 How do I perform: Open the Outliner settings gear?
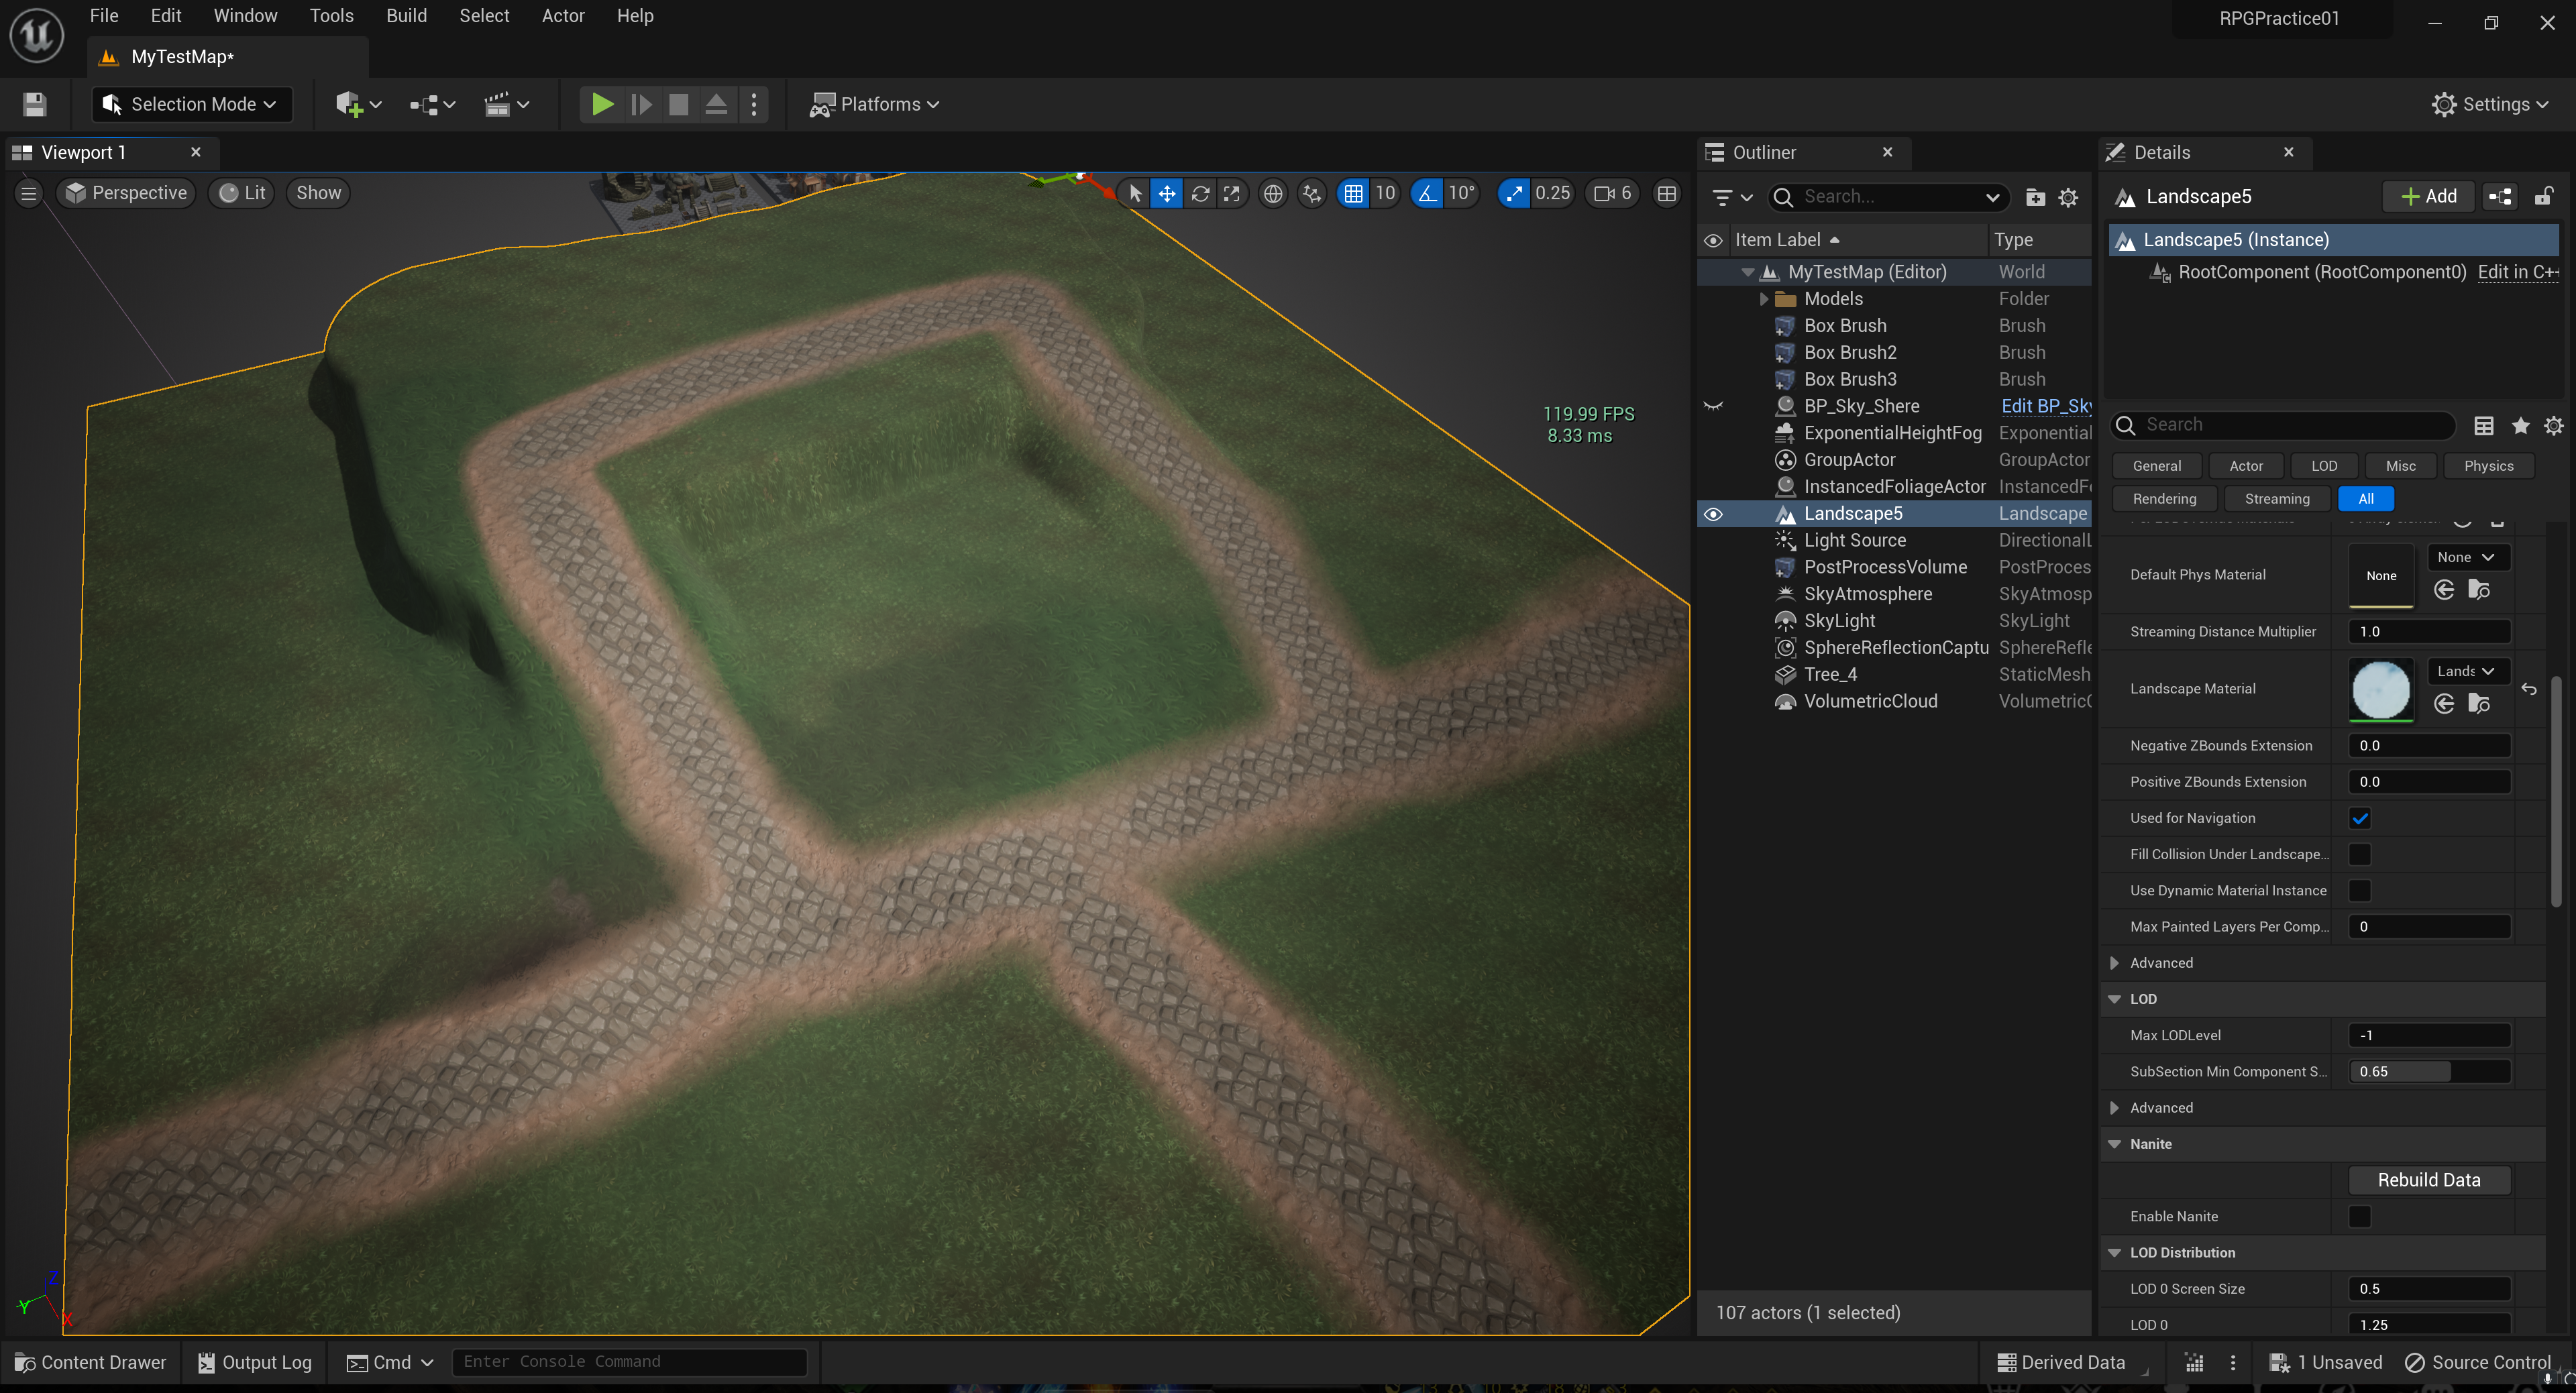(2068, 197)
